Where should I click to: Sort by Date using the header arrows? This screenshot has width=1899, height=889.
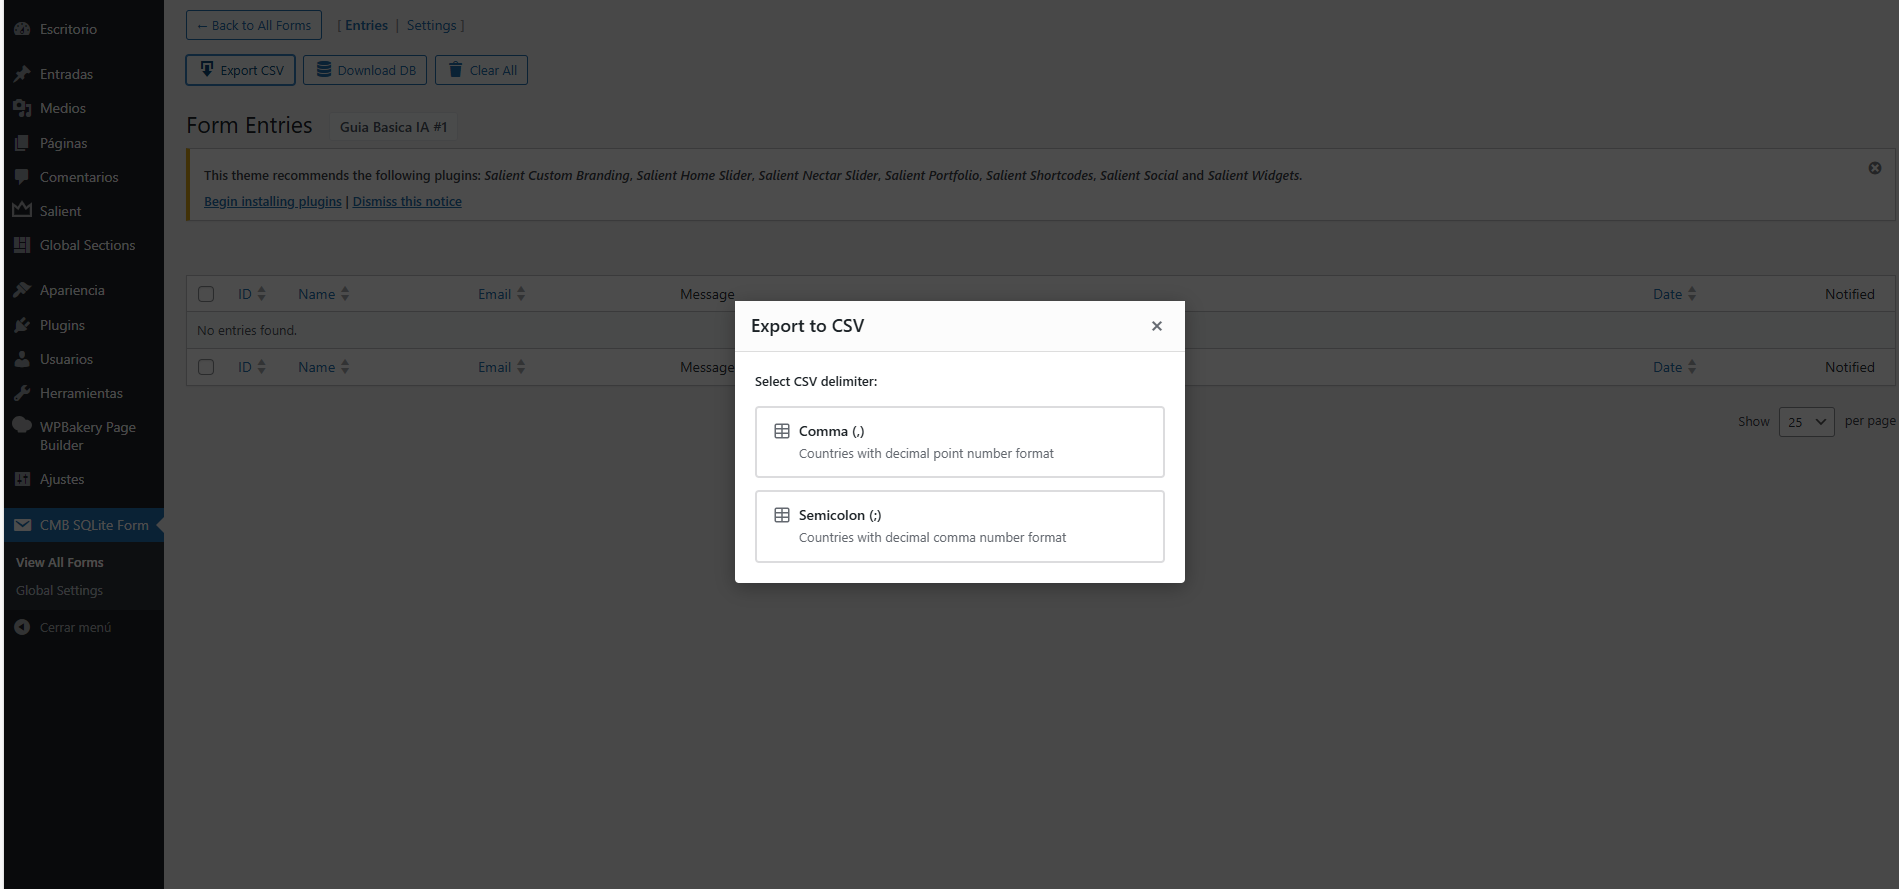1692,294
